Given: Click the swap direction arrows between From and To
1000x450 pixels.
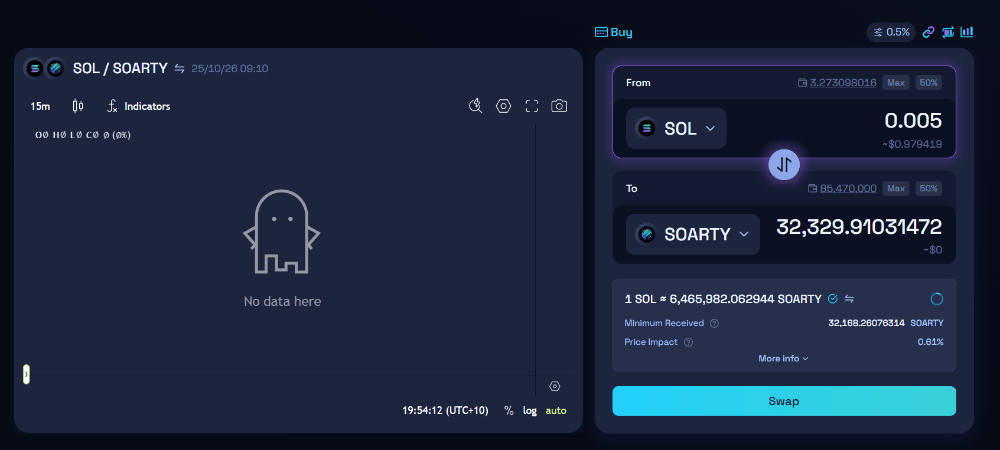Looking at the screenshot, I should coord(784,164).
